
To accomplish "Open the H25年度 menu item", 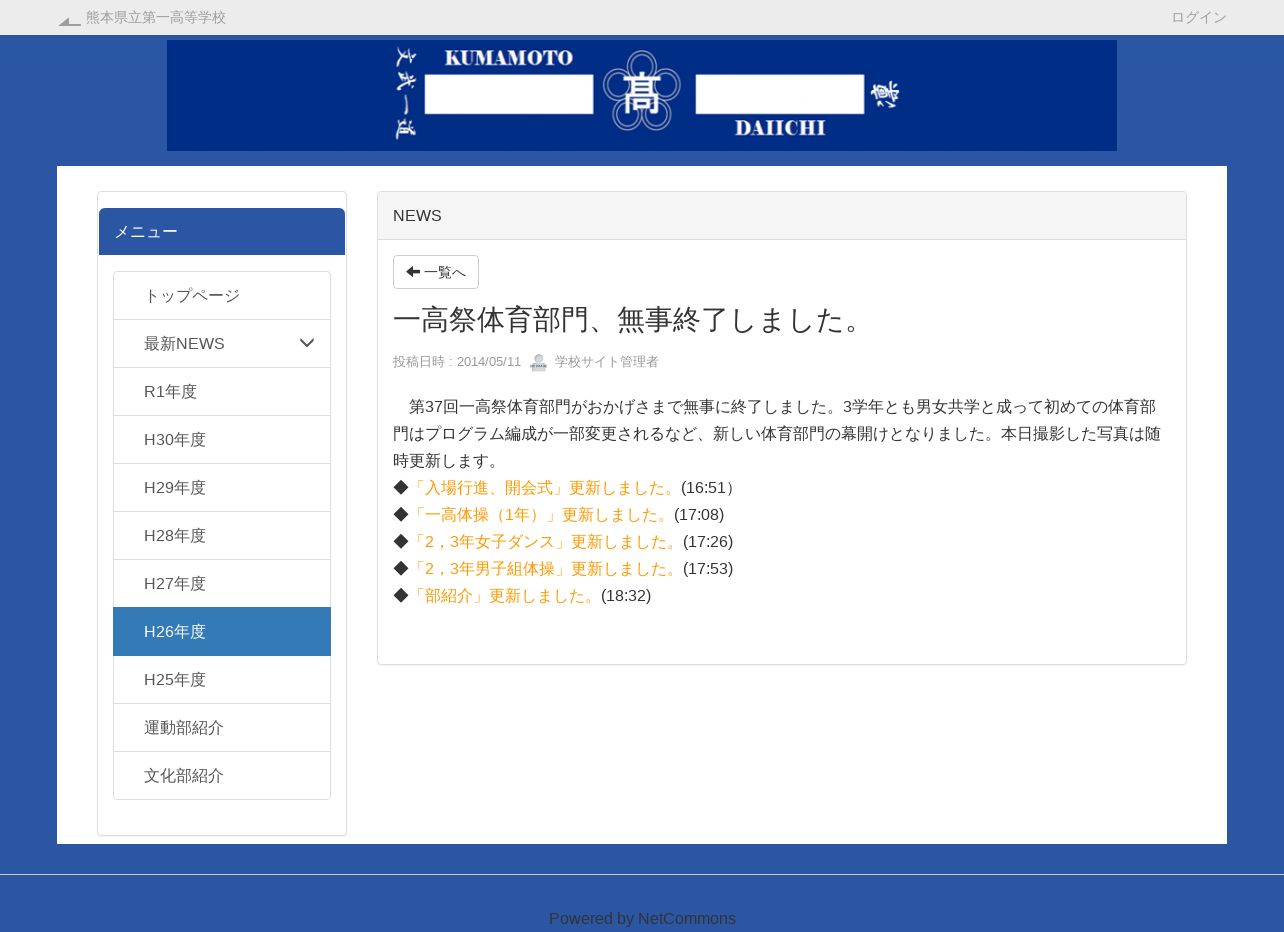I will click(x=222, y=680).
